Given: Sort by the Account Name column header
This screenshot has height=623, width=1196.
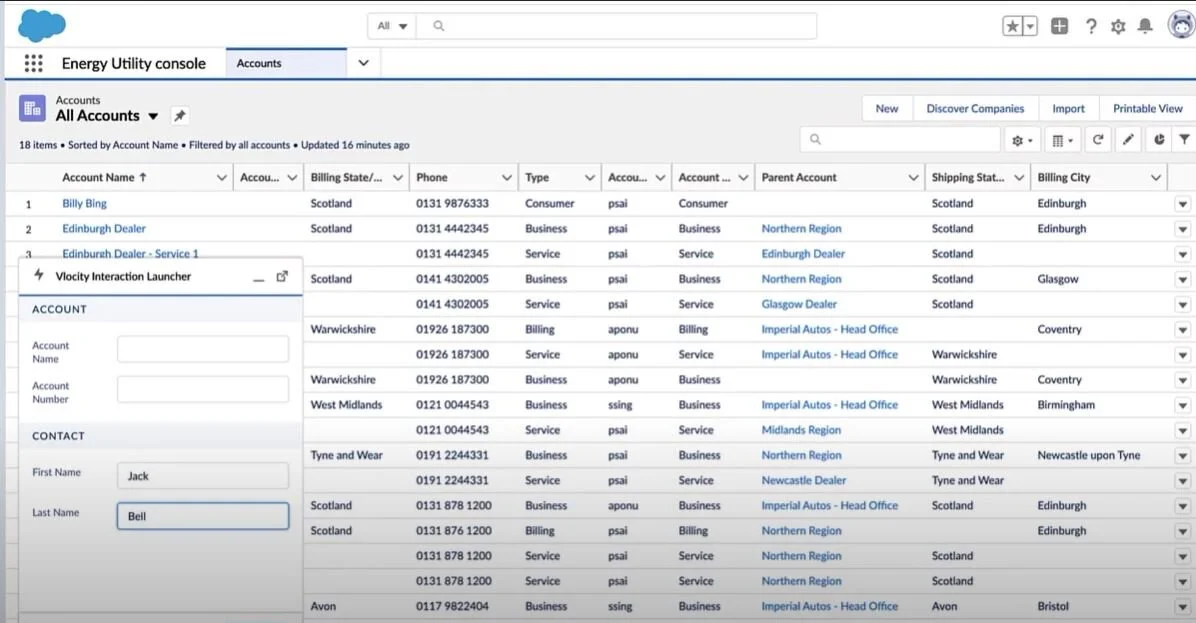Looking at the screenshot, I should (x=104, y=177).
